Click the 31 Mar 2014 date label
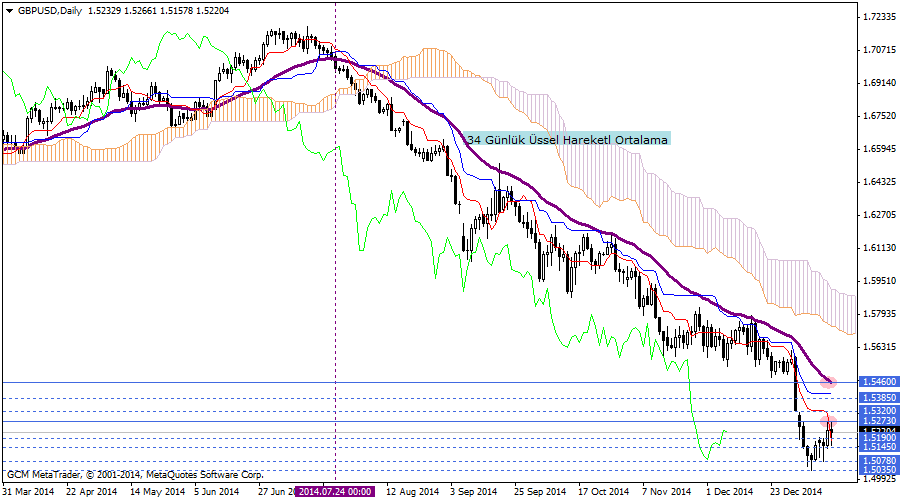 tap(28, 492)
